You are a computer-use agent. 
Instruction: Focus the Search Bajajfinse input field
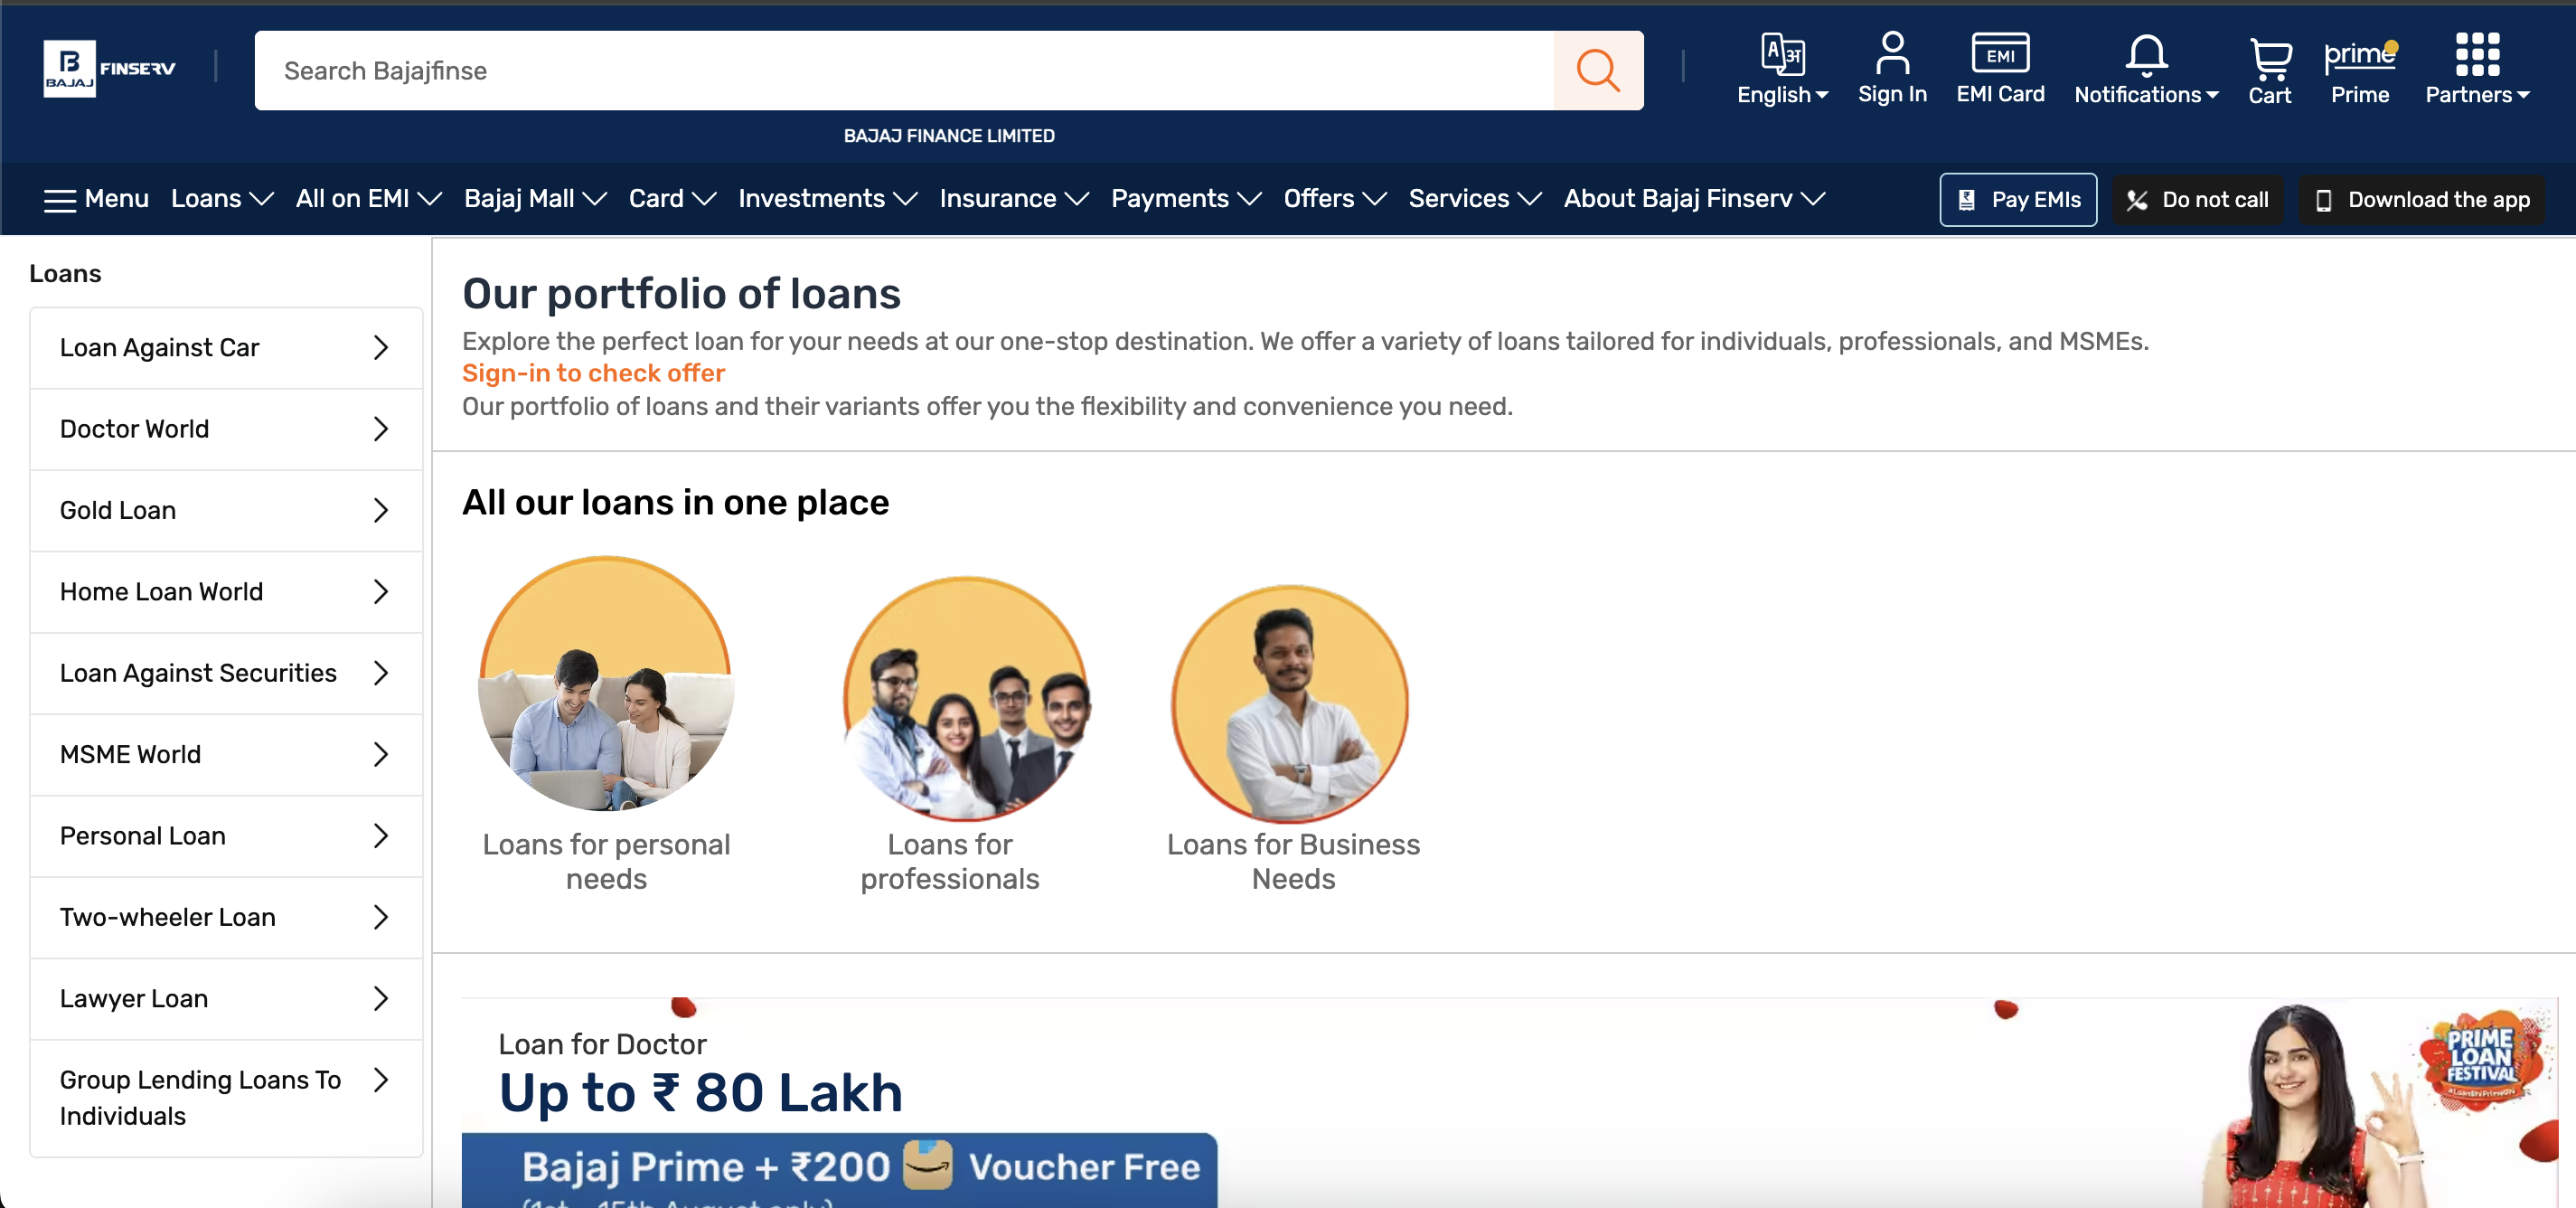coord(904,70)
